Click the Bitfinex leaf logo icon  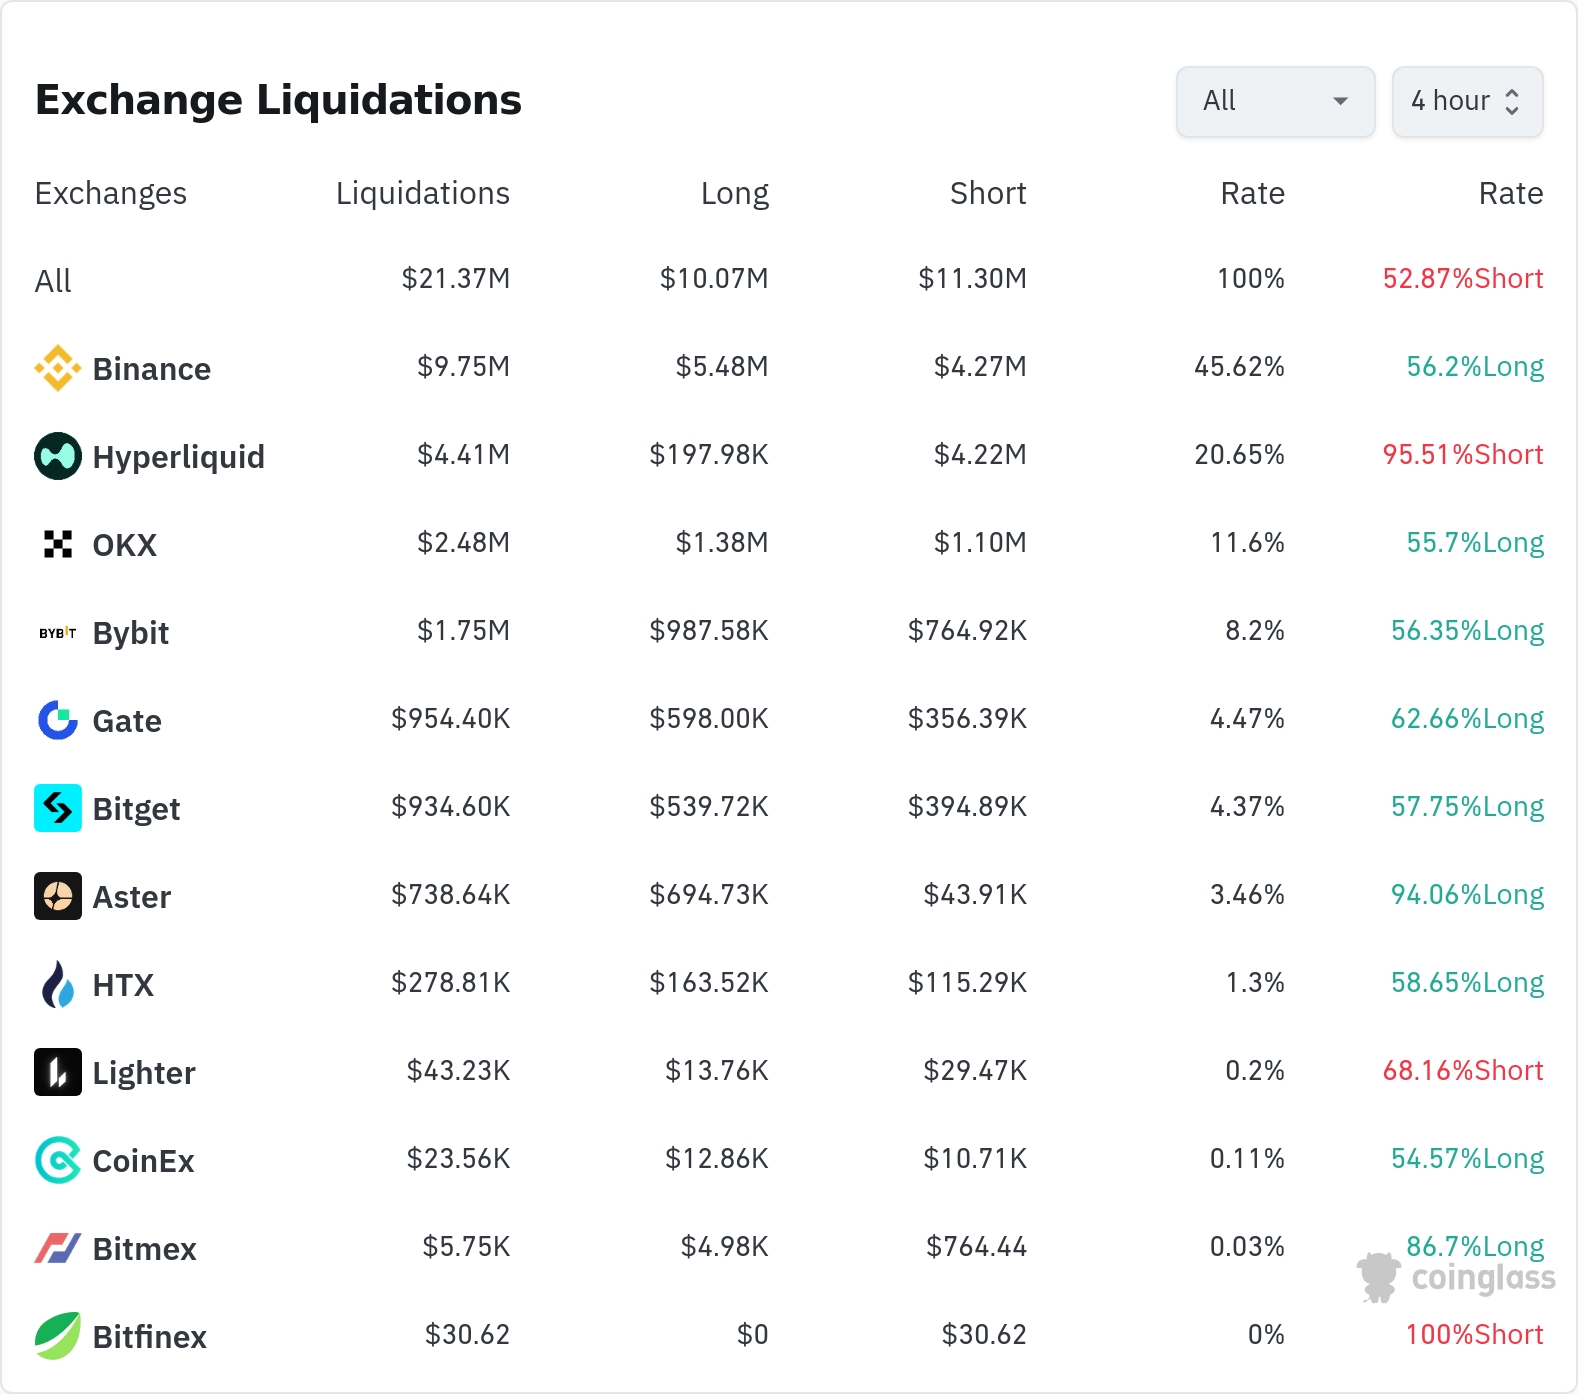tap(58, 1336)
